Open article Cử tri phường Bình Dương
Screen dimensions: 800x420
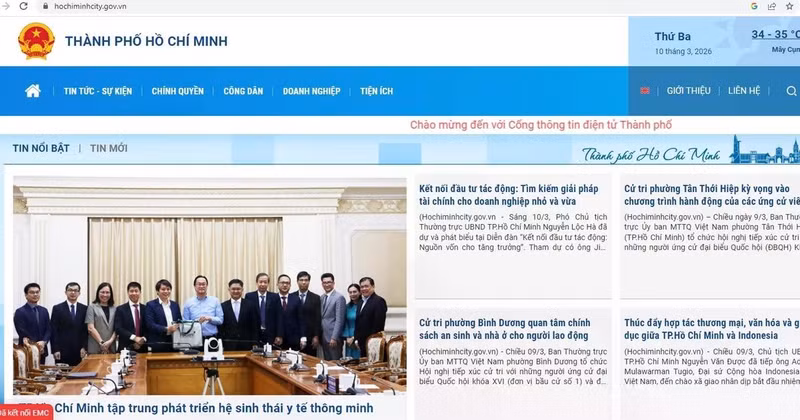[505, 329]
